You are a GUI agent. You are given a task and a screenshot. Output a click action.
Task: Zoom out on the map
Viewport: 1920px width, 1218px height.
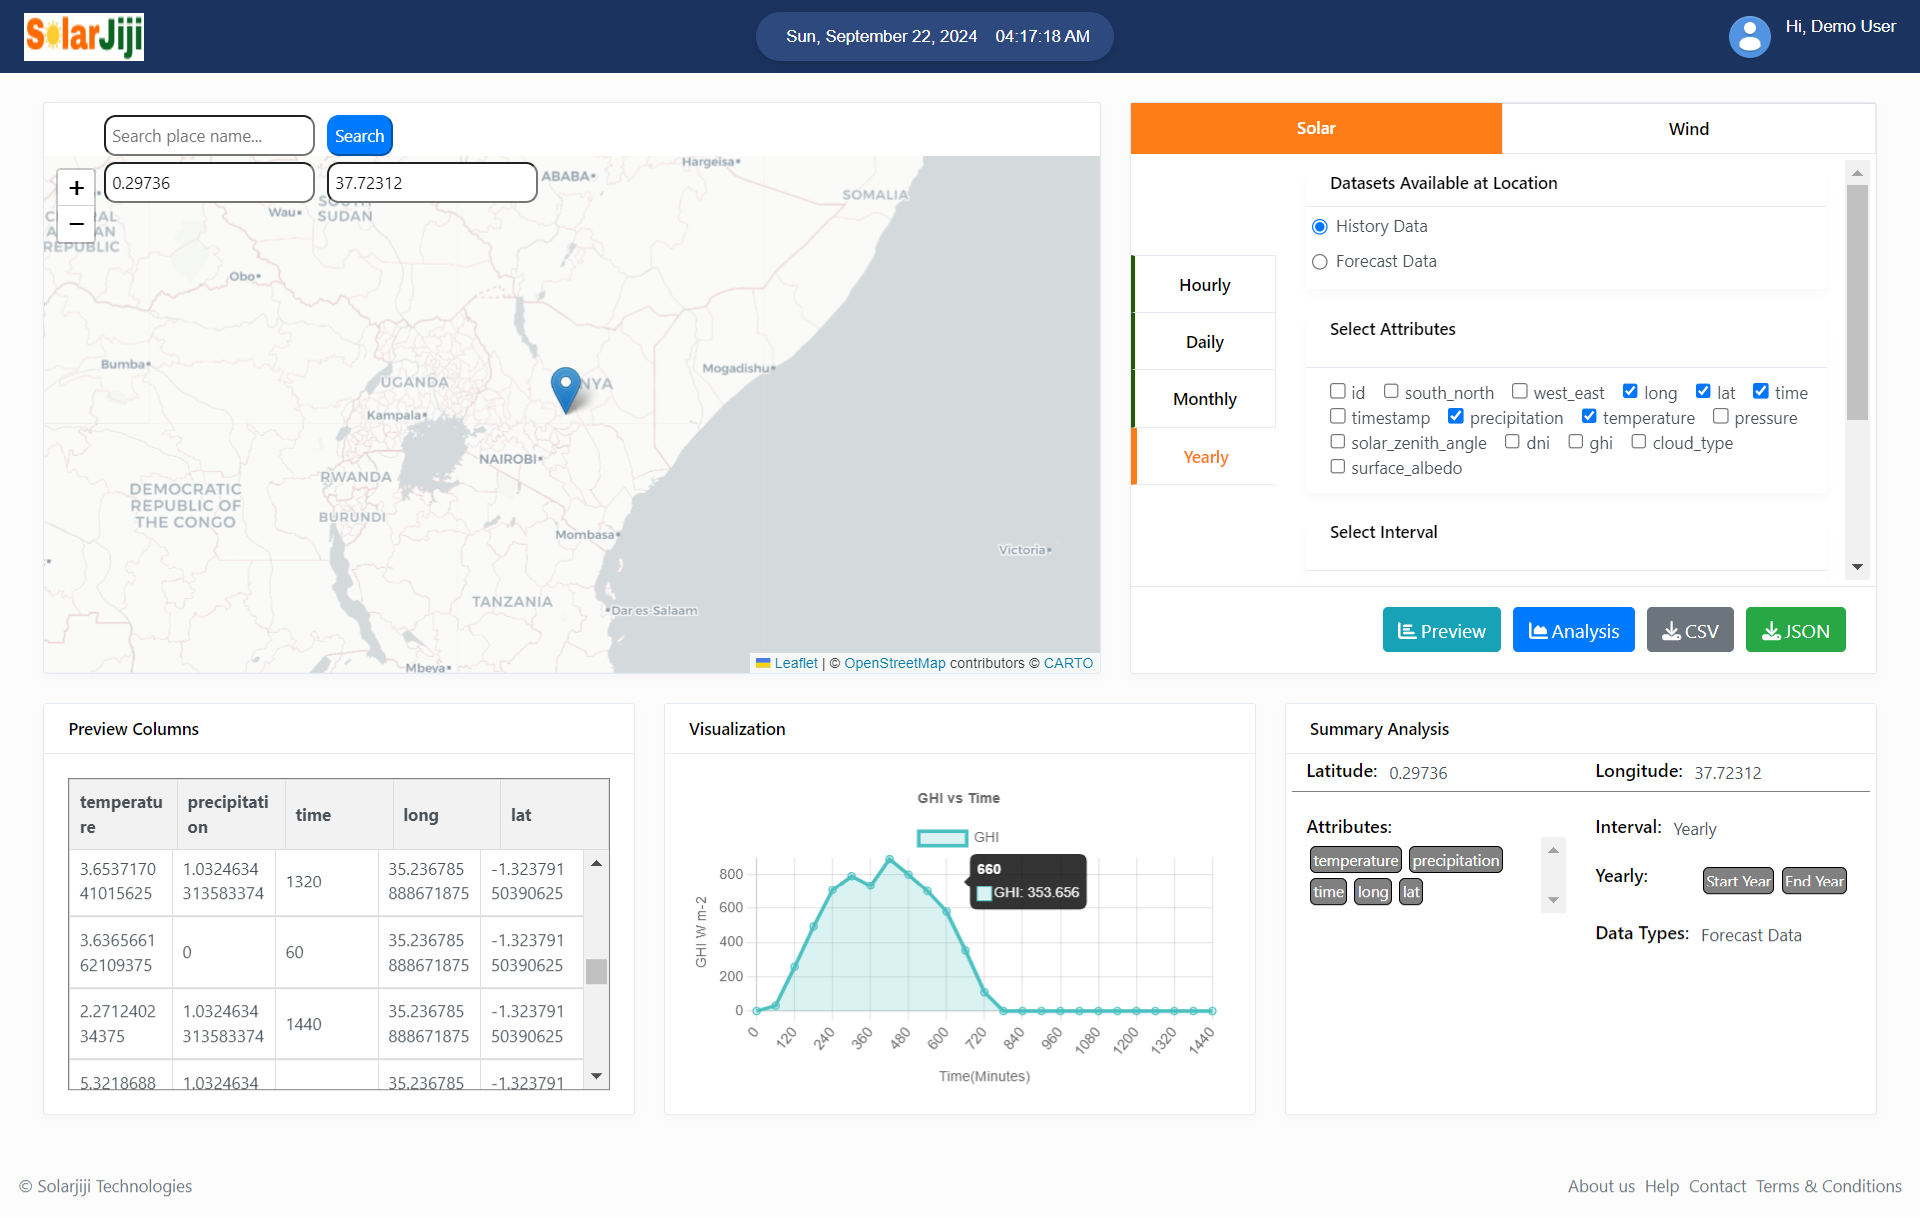click(76, 224)
